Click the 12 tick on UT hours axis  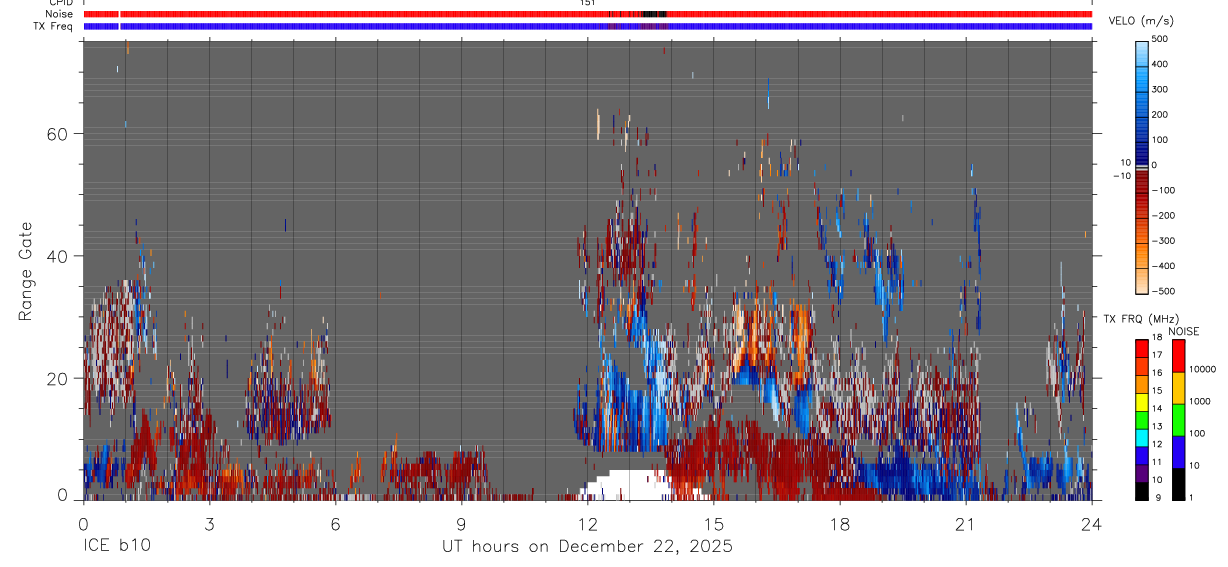[x=588, y=523]
